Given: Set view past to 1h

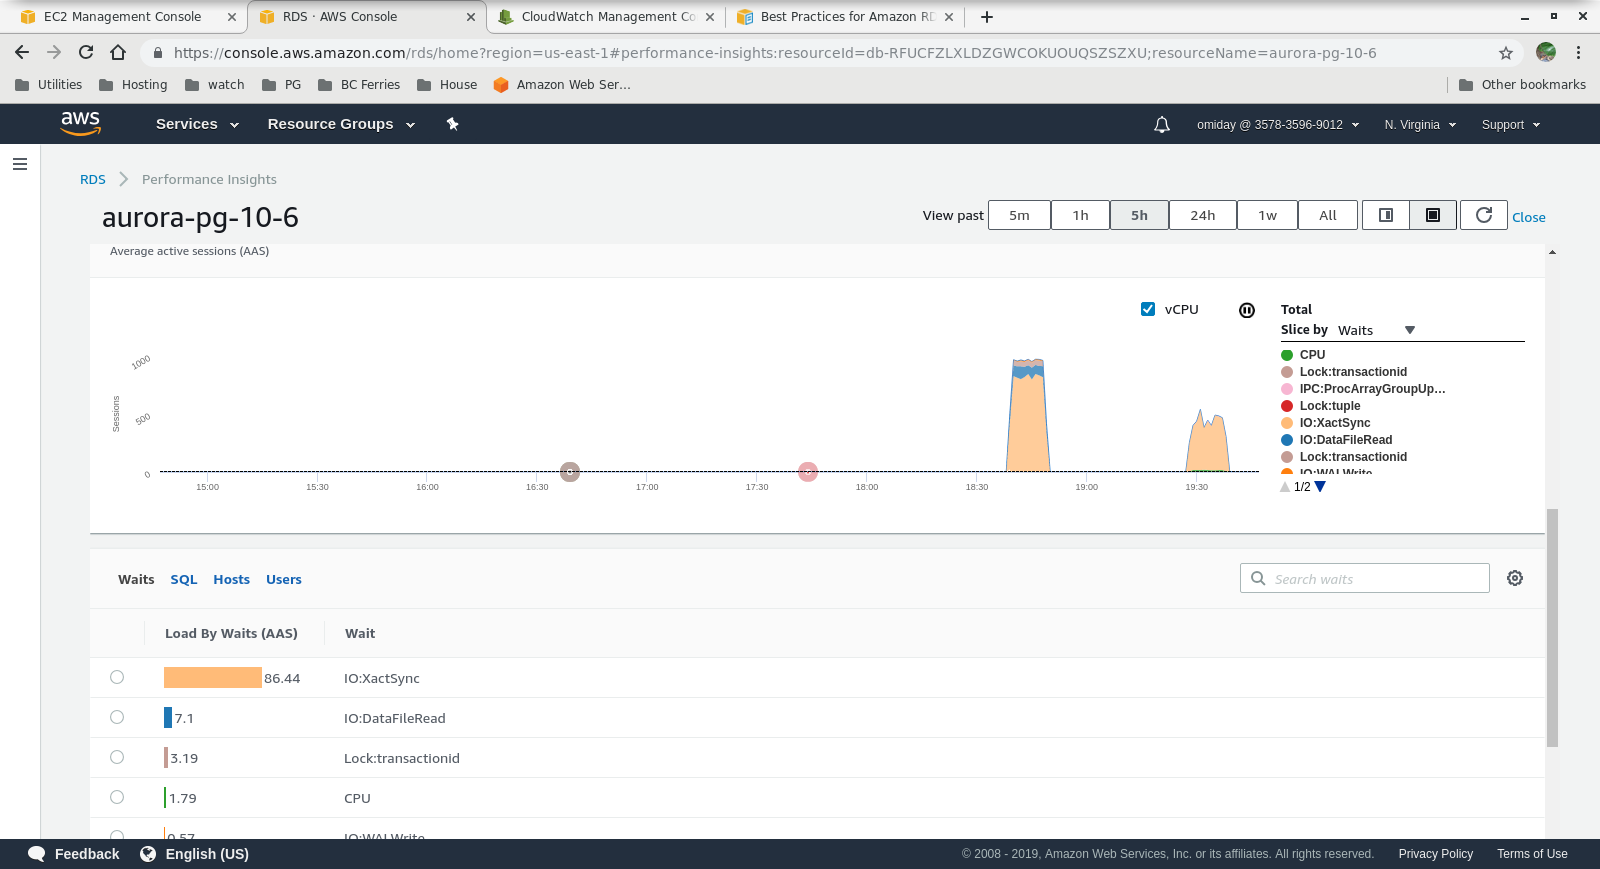Looking at the screenshot, I should point(1080,215).
